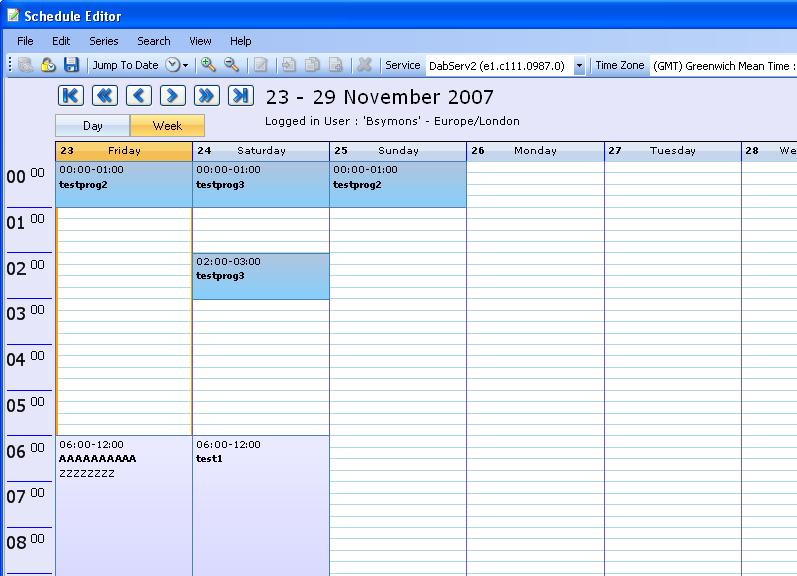Viewport: 797px width, 576px height.
Task: Switch to Day view
Action: pyautogui.click(x=92, y=126)
